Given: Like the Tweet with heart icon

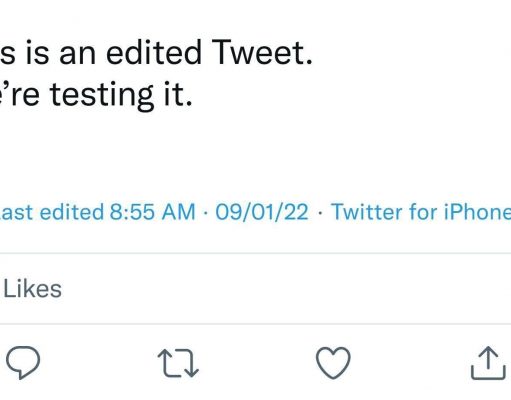Looking at the screenshot, I should point(333,363).
